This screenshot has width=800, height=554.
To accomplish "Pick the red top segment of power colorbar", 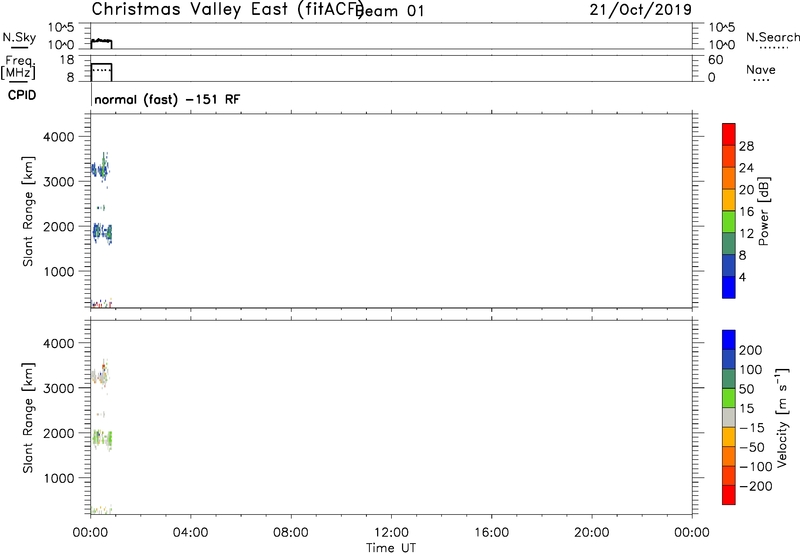I will tap(729, 135).
